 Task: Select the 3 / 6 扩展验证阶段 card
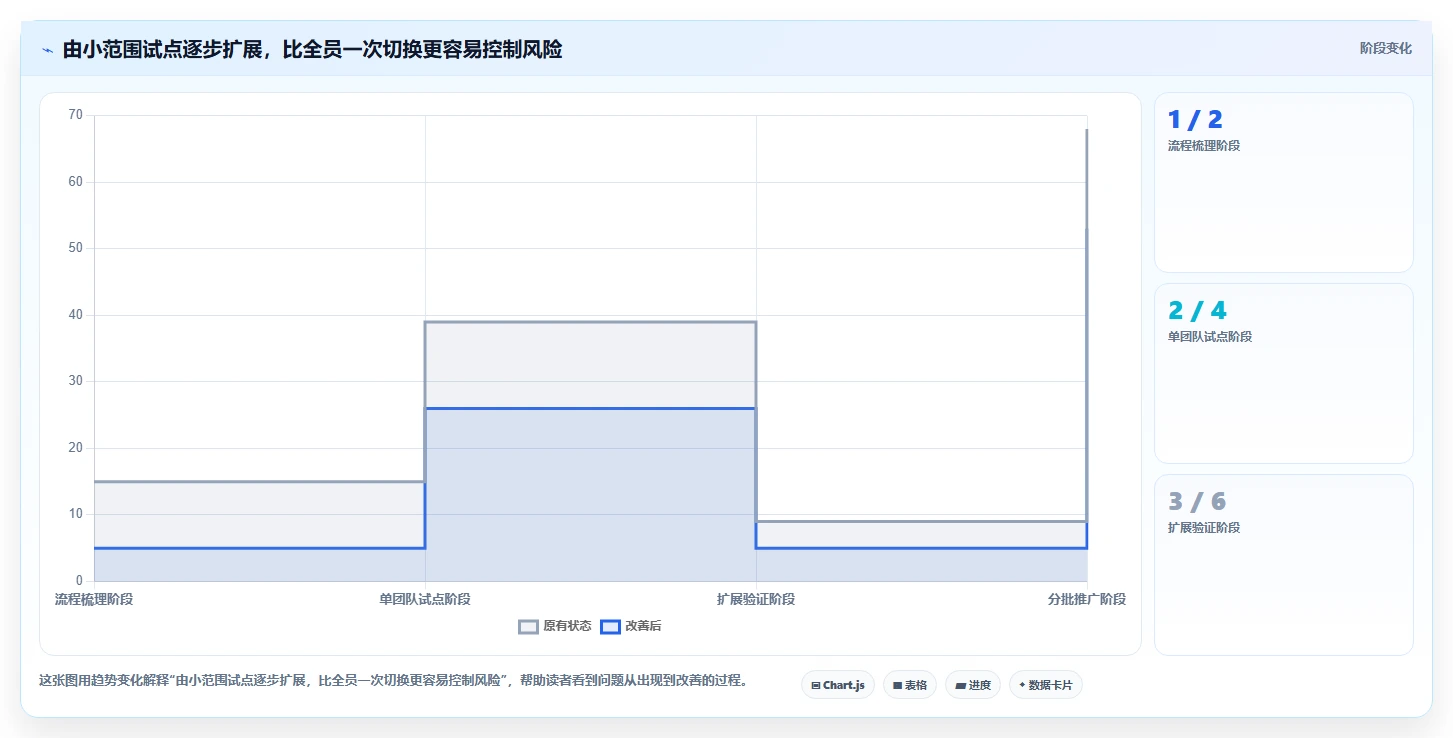tap(1284, 565)
